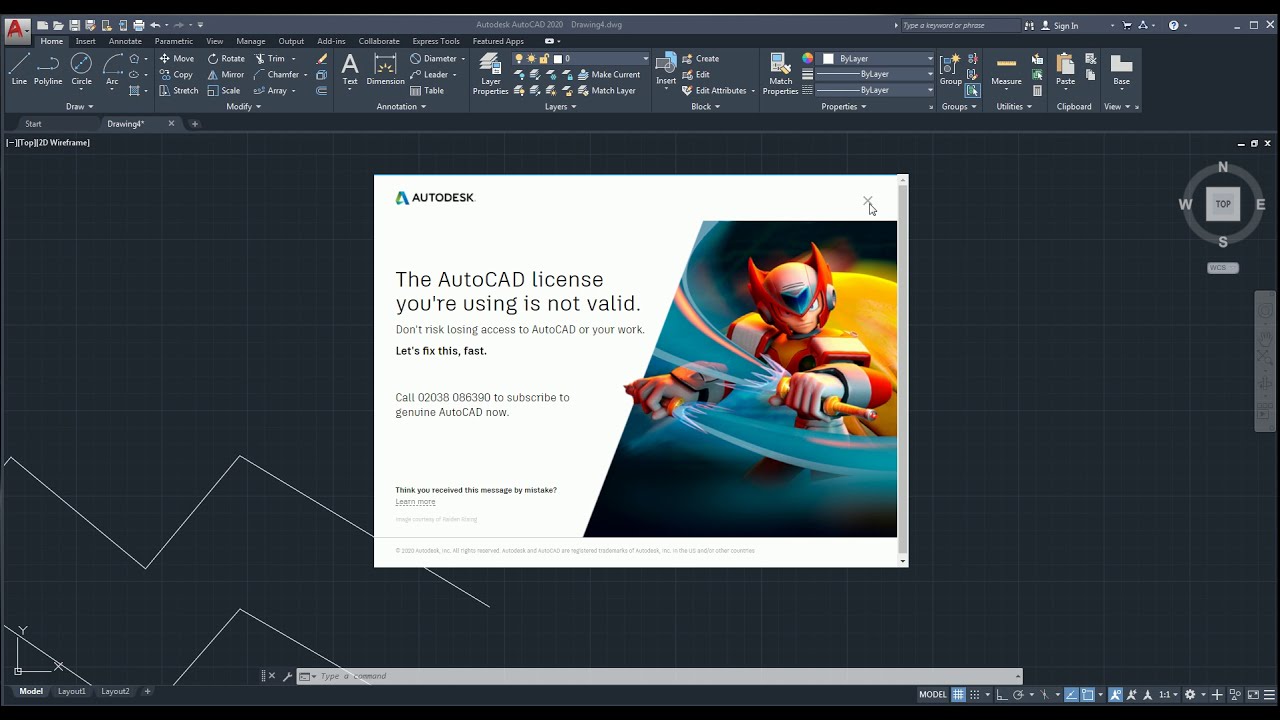Viewport: 1280px width, 720px height.
Task: Add a new layout tab
Action: (x=148, y=691)
